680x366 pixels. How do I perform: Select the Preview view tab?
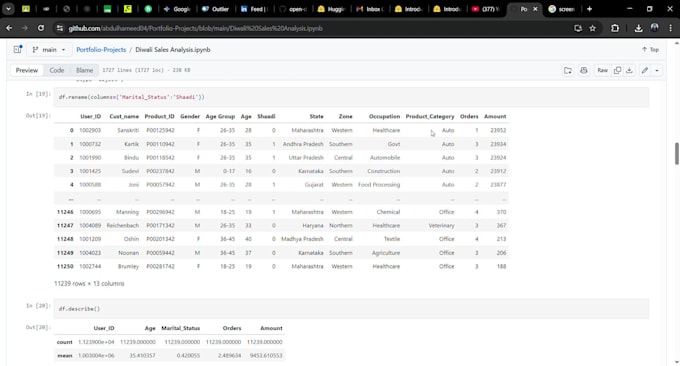pos(27,70)
